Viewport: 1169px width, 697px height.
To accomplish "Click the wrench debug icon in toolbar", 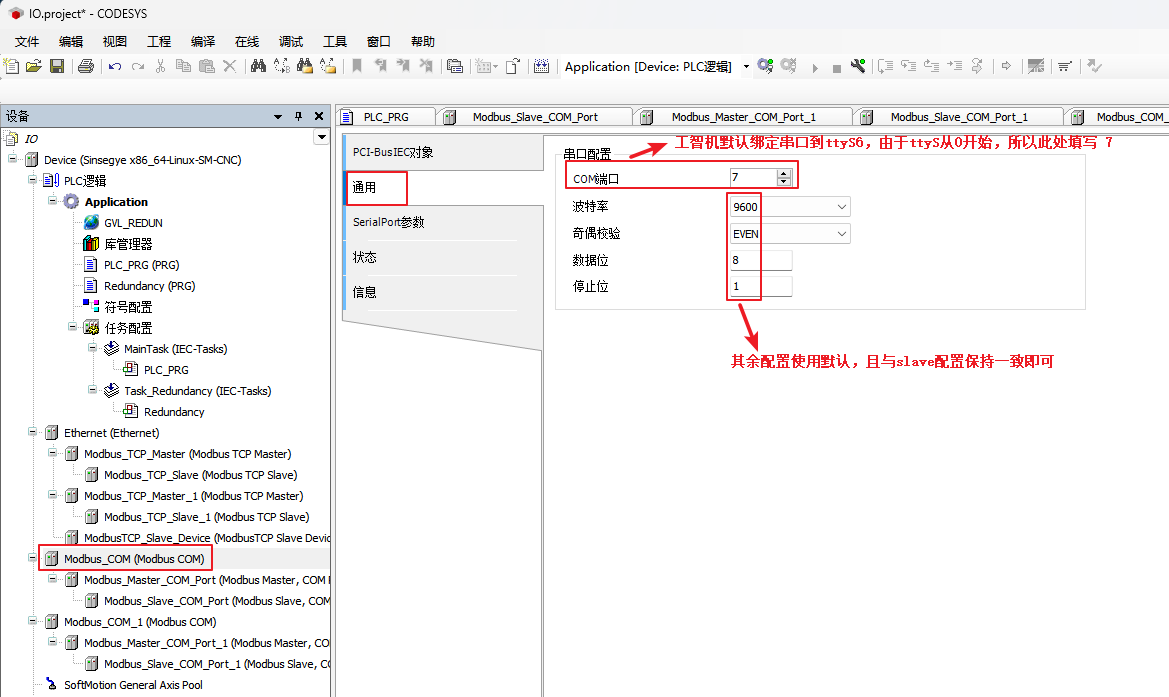I will (x=858, y=66).
